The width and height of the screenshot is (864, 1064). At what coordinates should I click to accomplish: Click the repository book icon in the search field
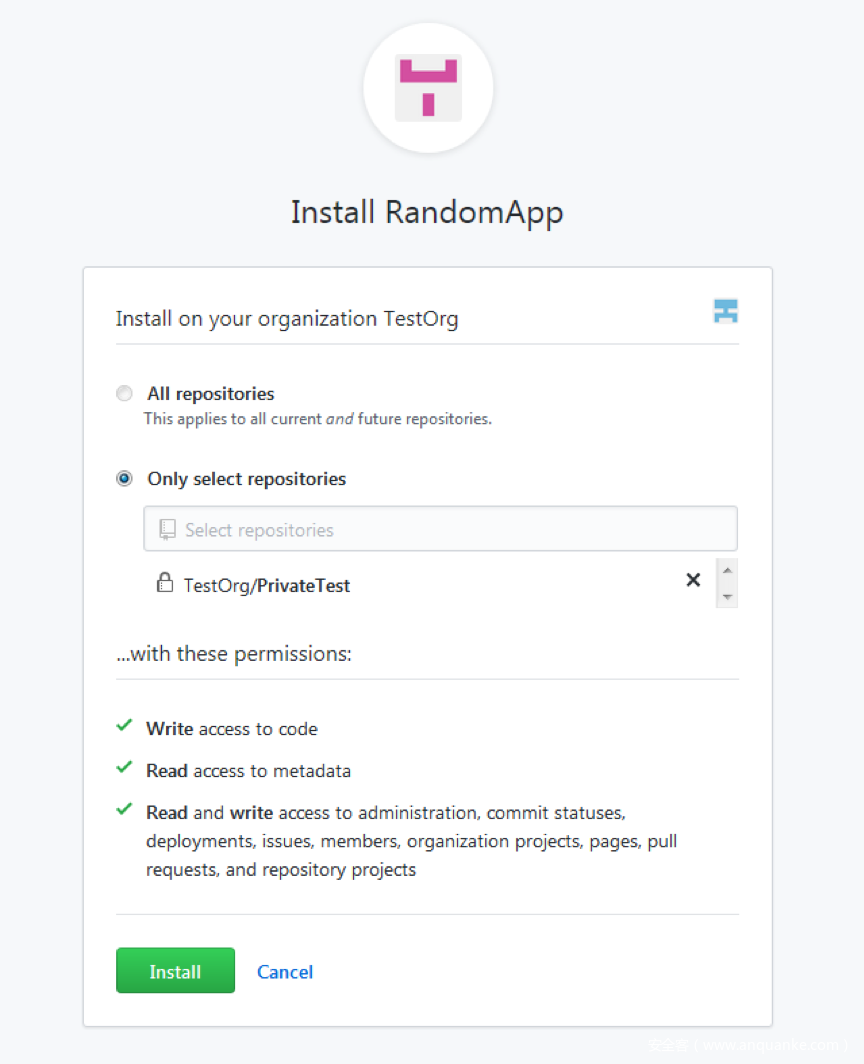[x=167, y=529]
